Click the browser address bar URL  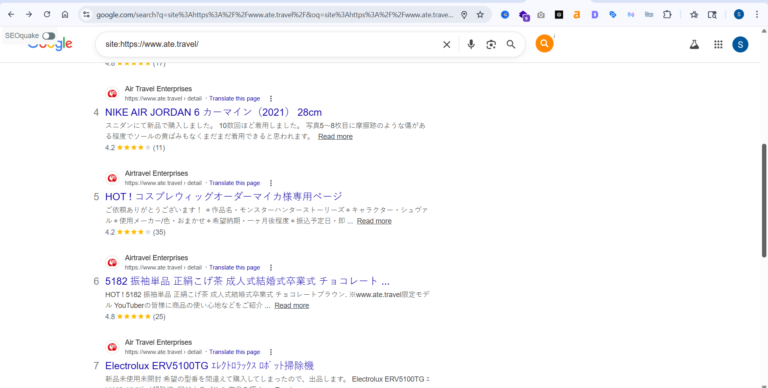(x=274, y=15)
